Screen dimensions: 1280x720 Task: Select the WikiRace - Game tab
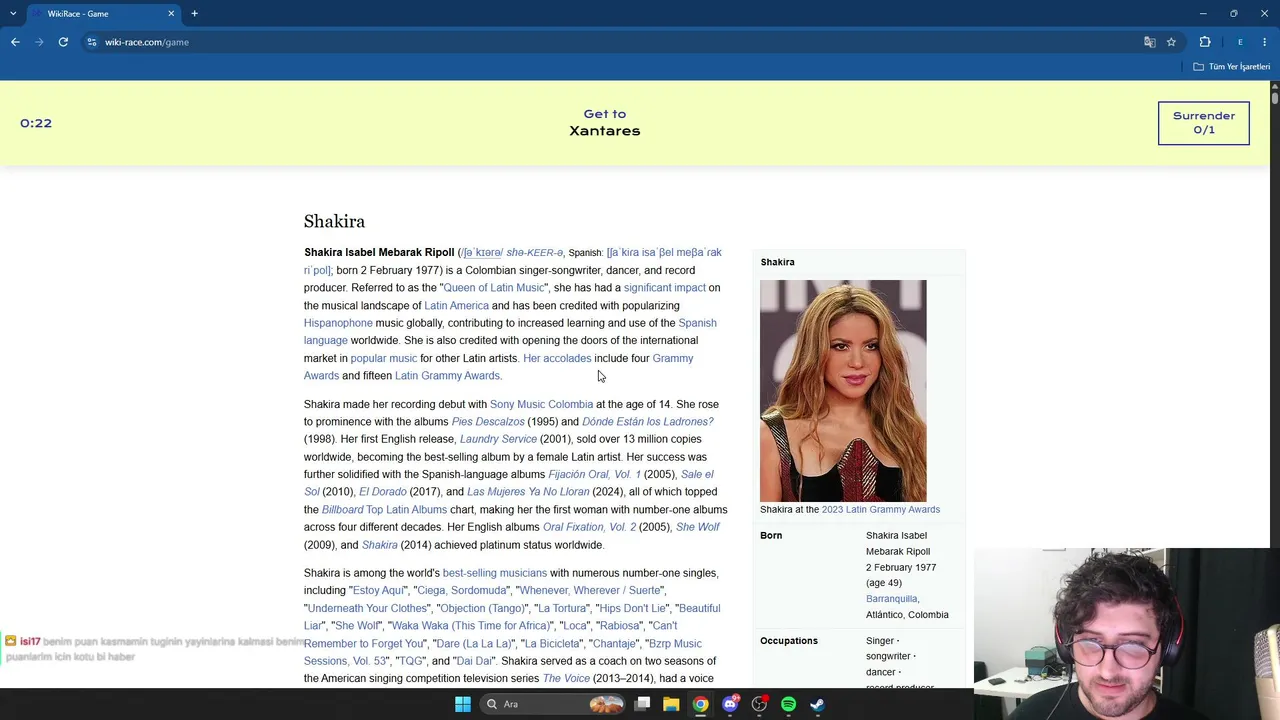[103, 14]
